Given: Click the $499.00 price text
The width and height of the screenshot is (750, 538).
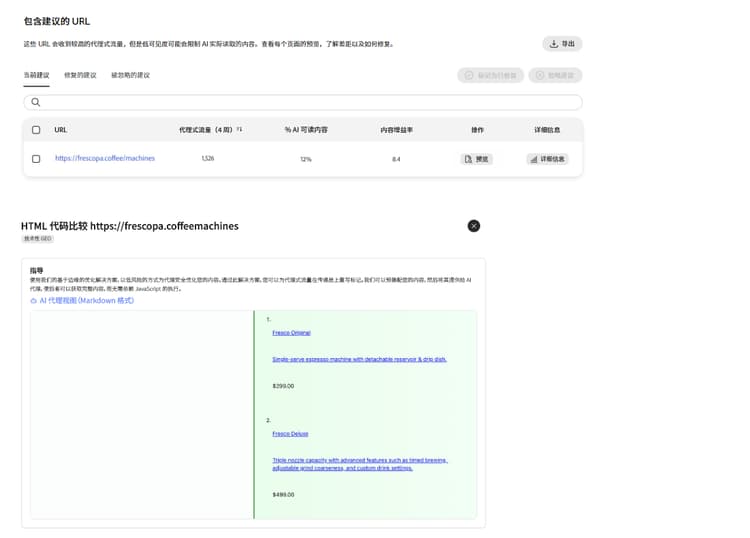Looking at the screenshot, I should point(283,494).
